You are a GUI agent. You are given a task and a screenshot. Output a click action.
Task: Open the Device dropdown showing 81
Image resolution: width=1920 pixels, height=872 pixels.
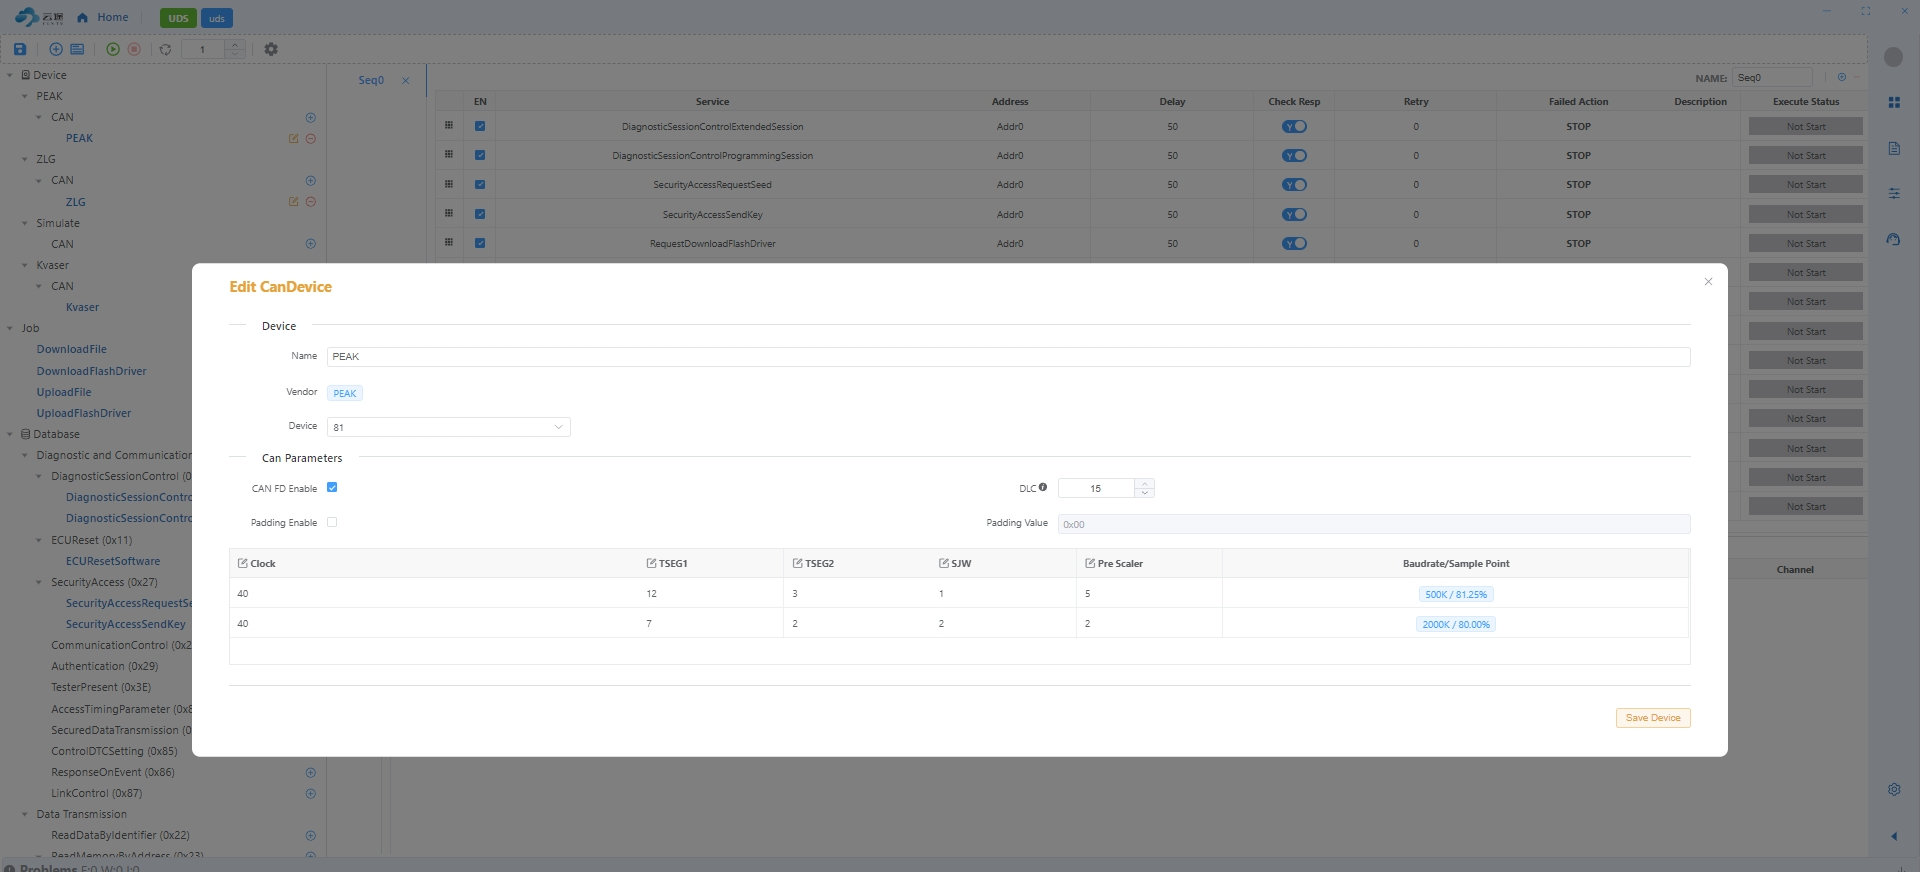tap(449, 427)
